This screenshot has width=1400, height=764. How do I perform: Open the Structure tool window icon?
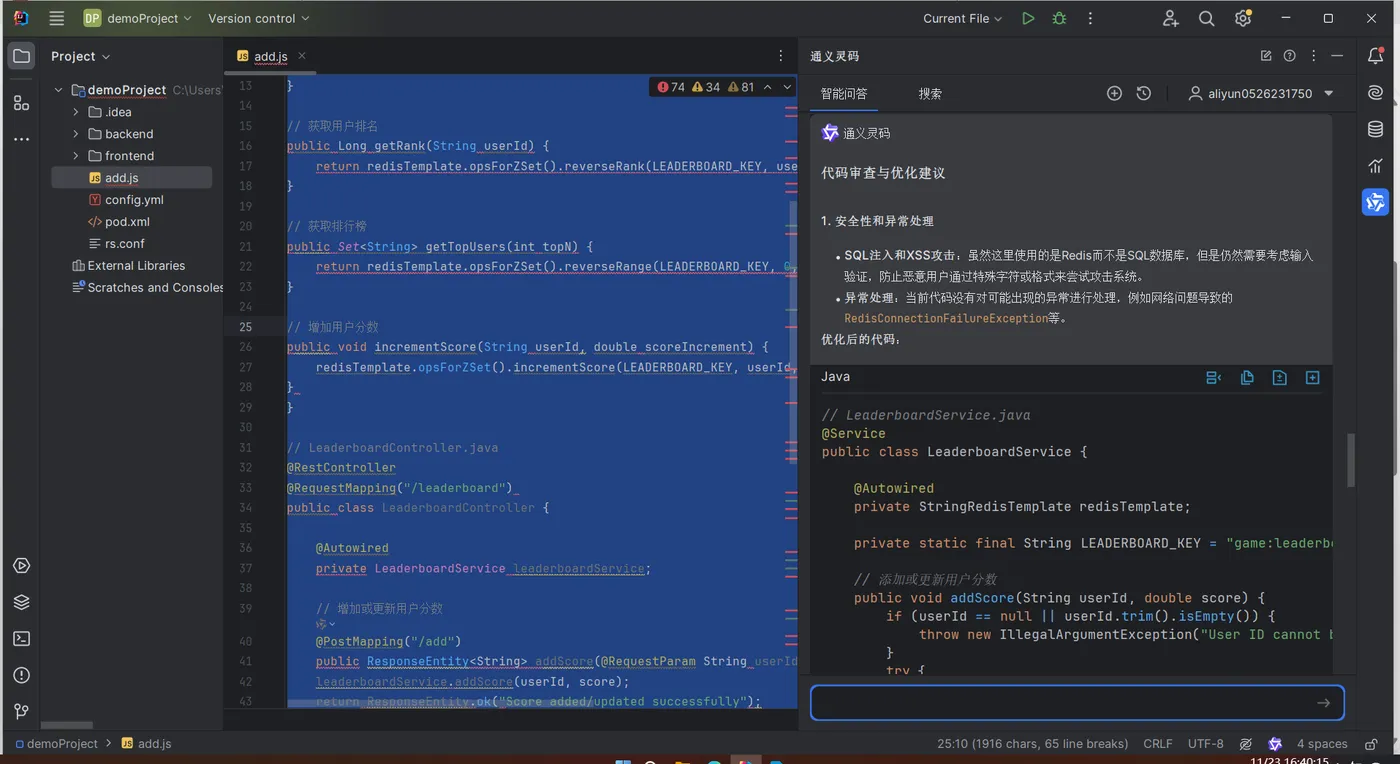click(x=21, y=102)
